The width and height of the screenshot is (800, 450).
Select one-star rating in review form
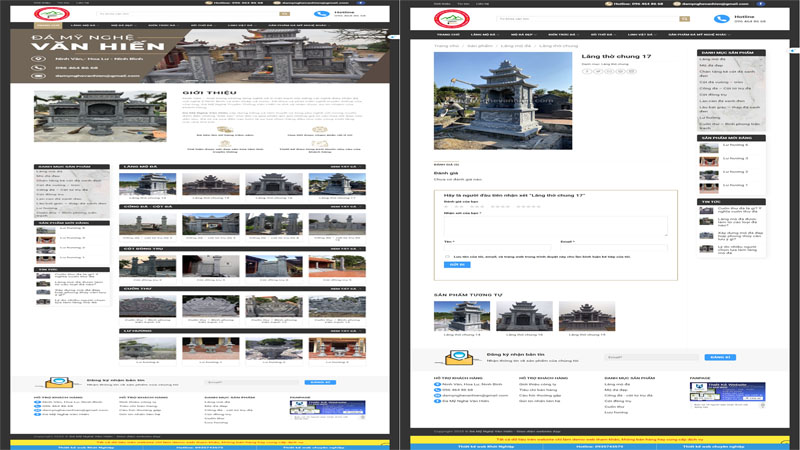coord(446,207)
